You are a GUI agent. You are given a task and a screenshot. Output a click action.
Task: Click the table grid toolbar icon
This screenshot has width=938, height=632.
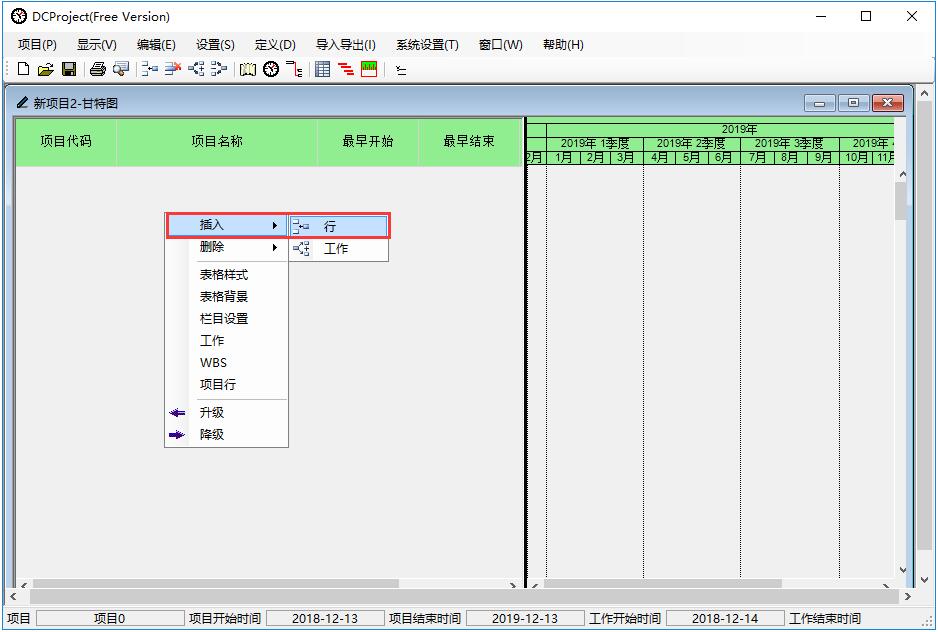321,68
